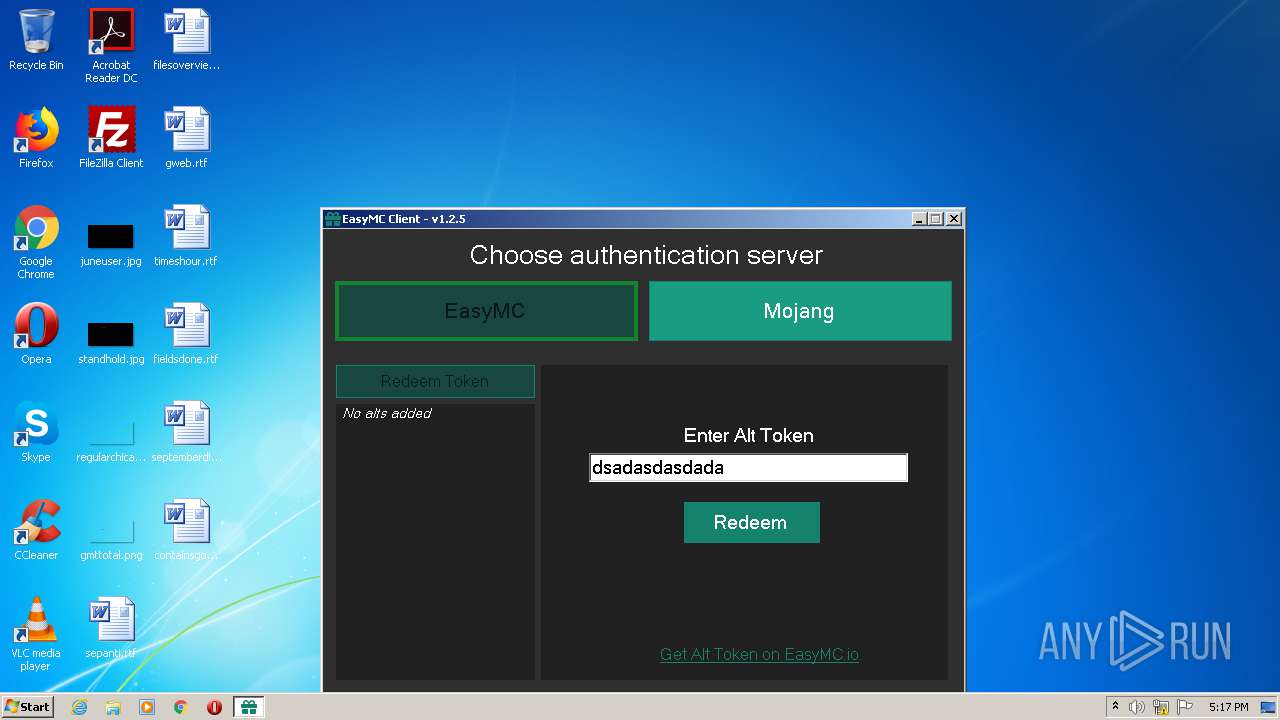Screen dimensions: 1280x720
Task: Close the EasyMC Client window
Action: pos(954,219)
